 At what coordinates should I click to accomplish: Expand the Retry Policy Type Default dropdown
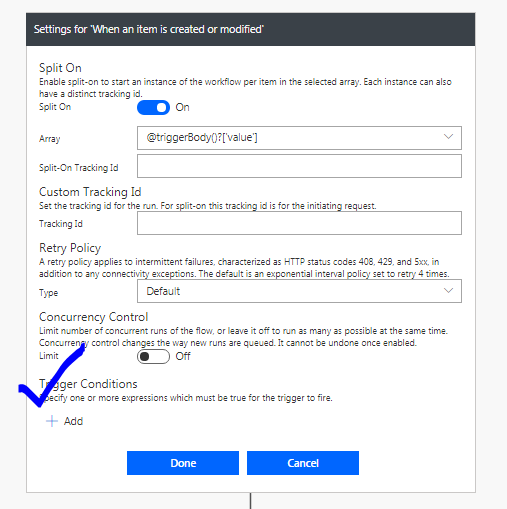click(299, 291)
